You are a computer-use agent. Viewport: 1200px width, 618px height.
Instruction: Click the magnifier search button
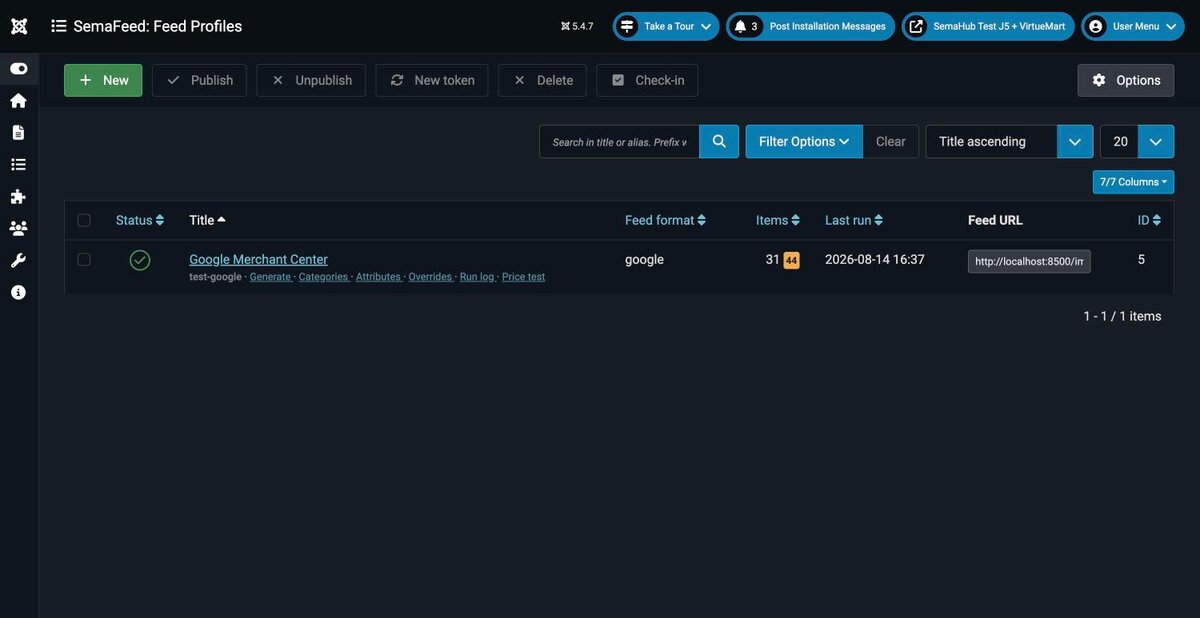click(x=719, y=142)
